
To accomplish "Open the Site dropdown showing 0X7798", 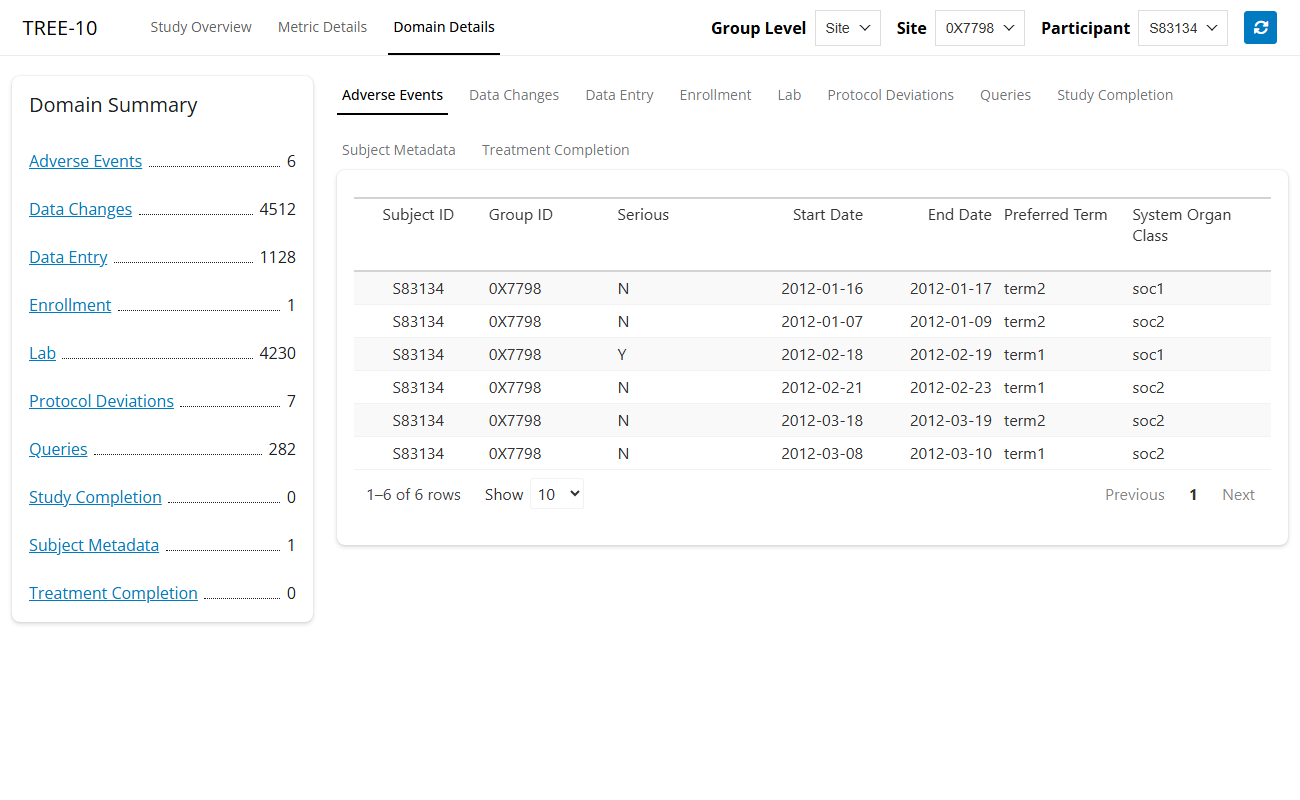I will (x=980, y=28).
